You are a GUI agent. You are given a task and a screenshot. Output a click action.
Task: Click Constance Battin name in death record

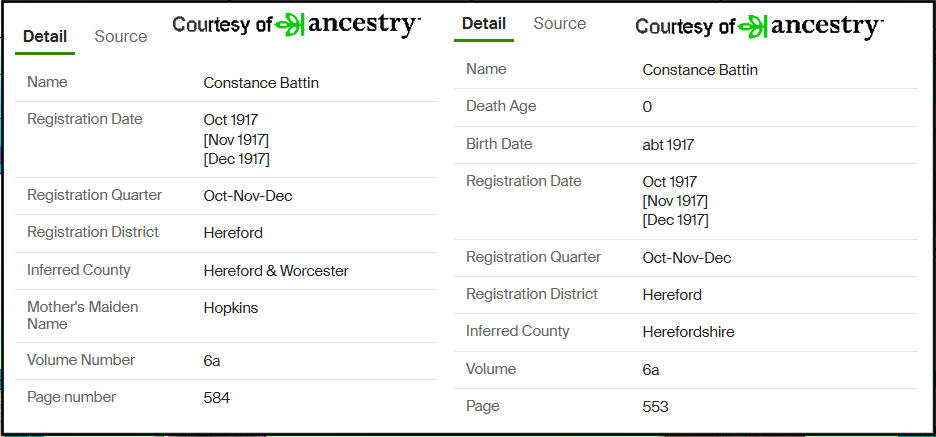coord(700,70)
